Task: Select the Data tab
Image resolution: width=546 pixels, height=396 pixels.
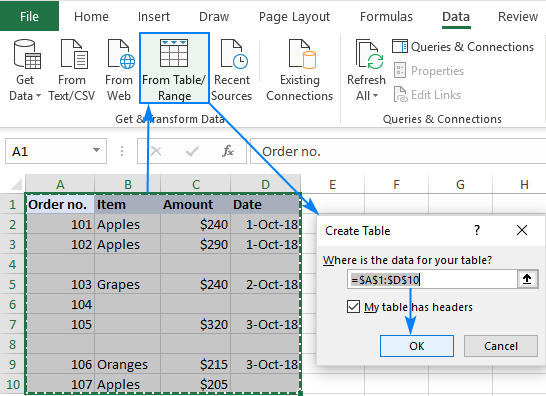Action: (x=456, y=16)
